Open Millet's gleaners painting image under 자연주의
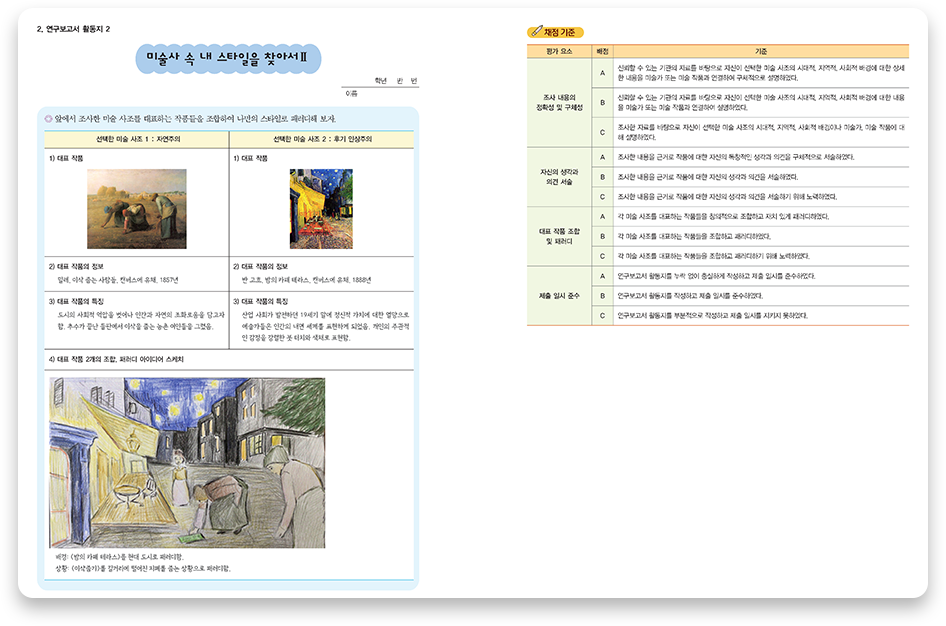The width and height of the screenshot is (946, 626). [x=137, y=209]
